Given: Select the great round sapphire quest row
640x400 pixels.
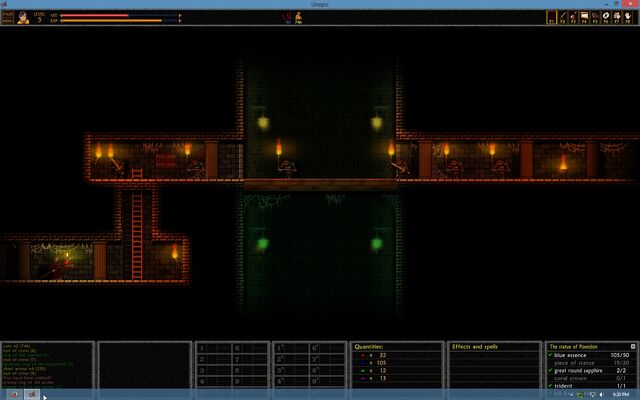Looking at the screenshot, I should [x=592, y=371].
